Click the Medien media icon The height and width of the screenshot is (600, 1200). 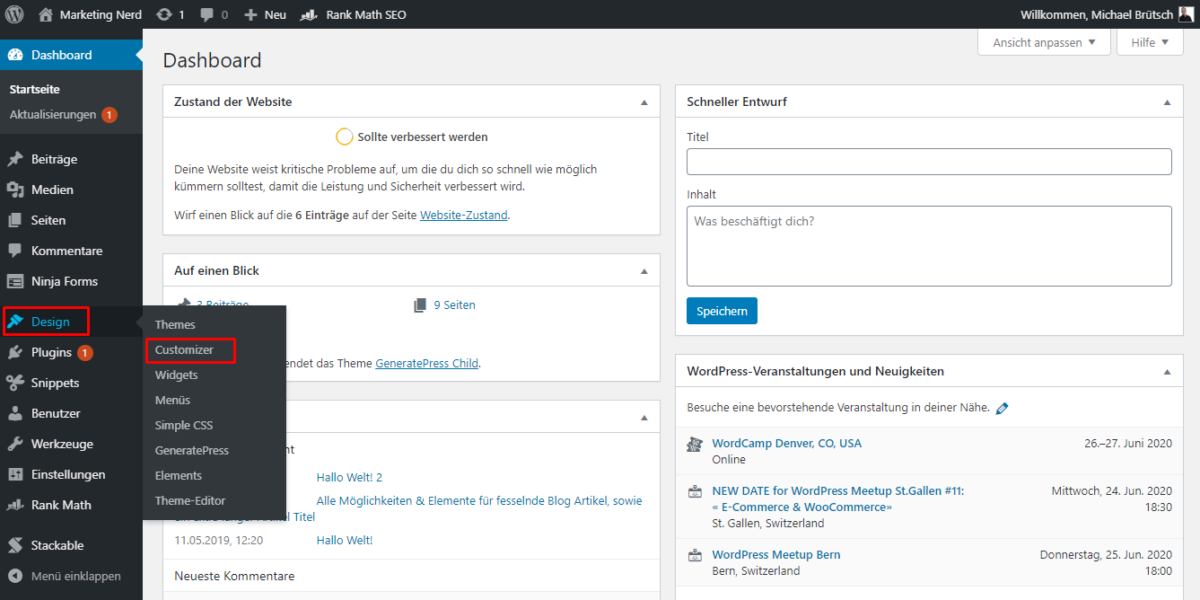tap(15, 190)
